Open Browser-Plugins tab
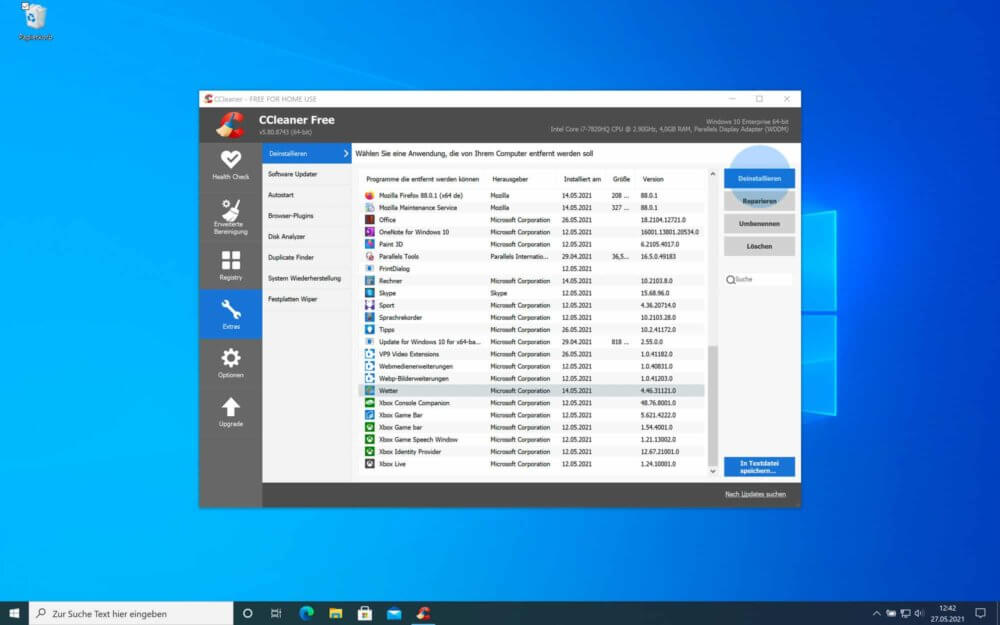 (307, 216)
